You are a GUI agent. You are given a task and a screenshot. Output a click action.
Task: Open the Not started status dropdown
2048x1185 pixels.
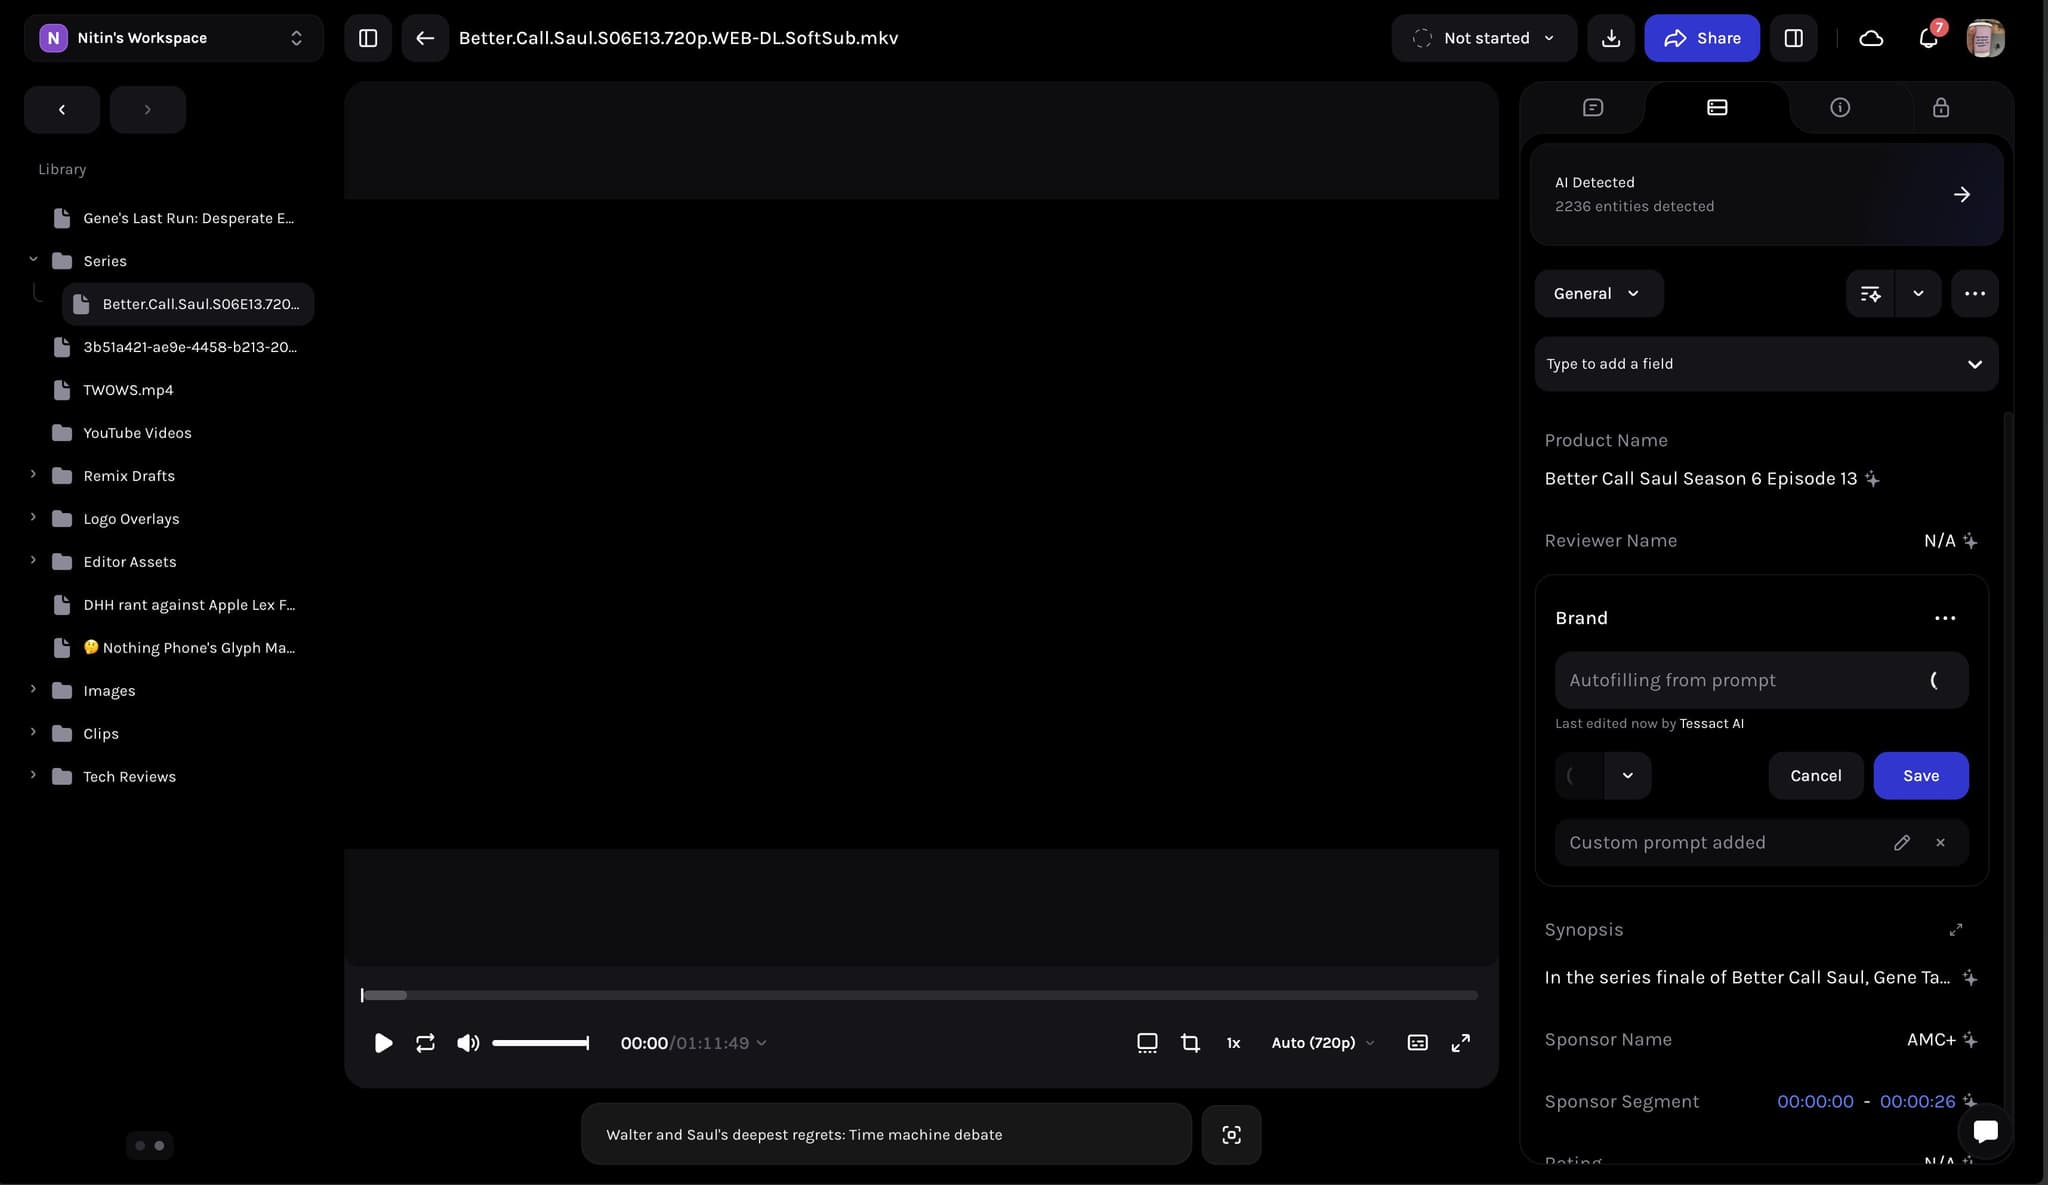point(1483,38)
